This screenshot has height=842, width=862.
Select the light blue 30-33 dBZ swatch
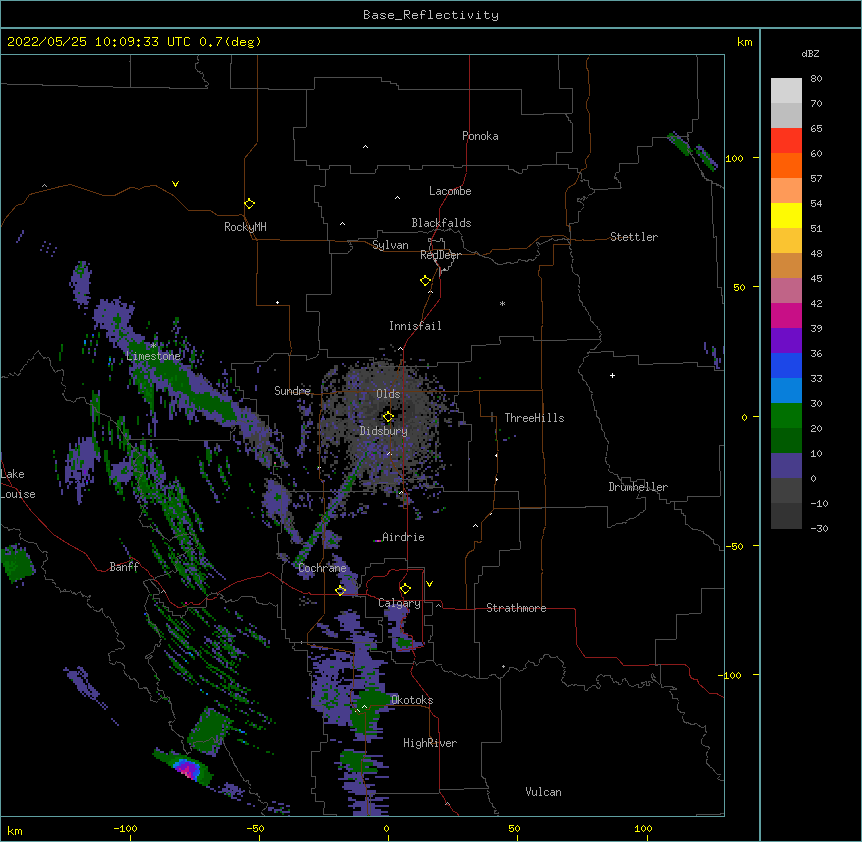pos(786,391)
